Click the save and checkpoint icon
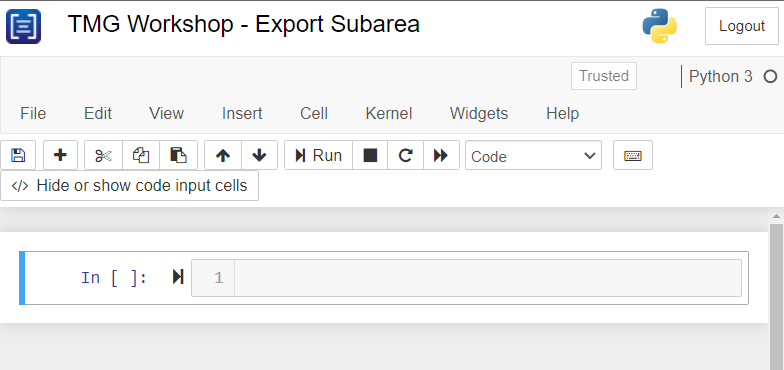The width and height of the screenshot is (784, 370). pyautogui.click(x=18, y=156)
